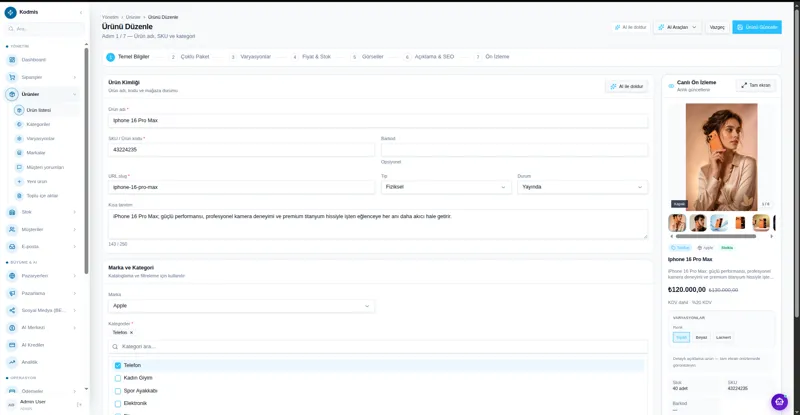Viewport: 800px width, 415px height.
Task: Open the Marka dropdown showing Apple
Action: point(241,306)
